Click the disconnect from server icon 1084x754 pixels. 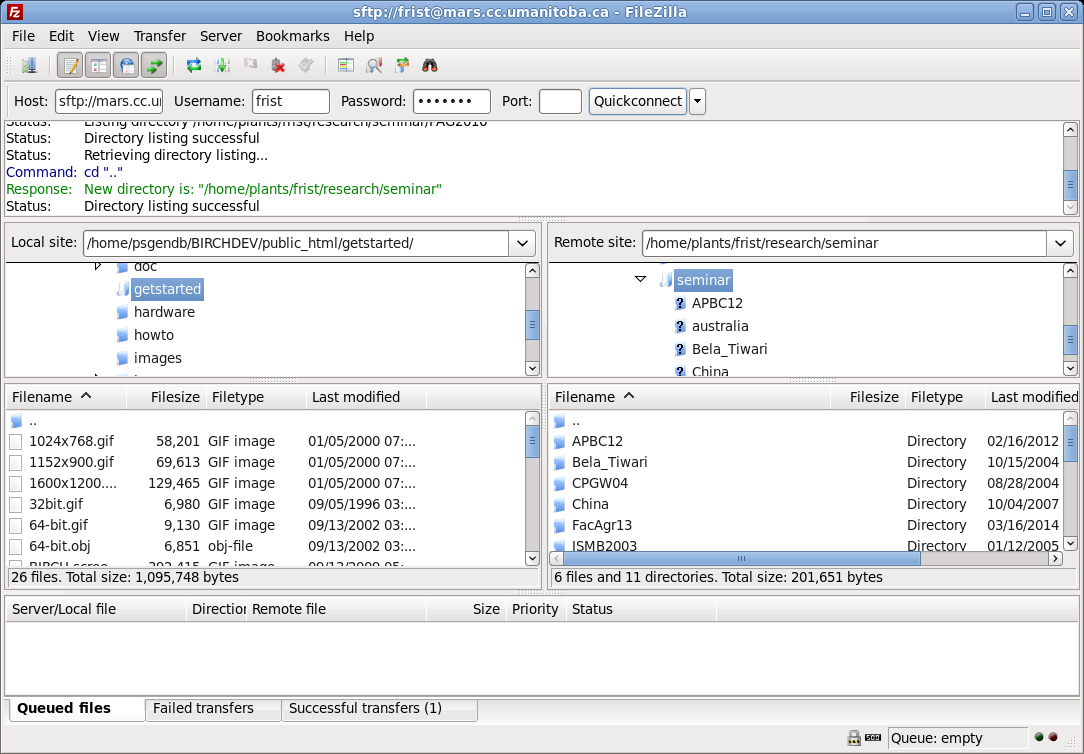[x=279, y=66]
